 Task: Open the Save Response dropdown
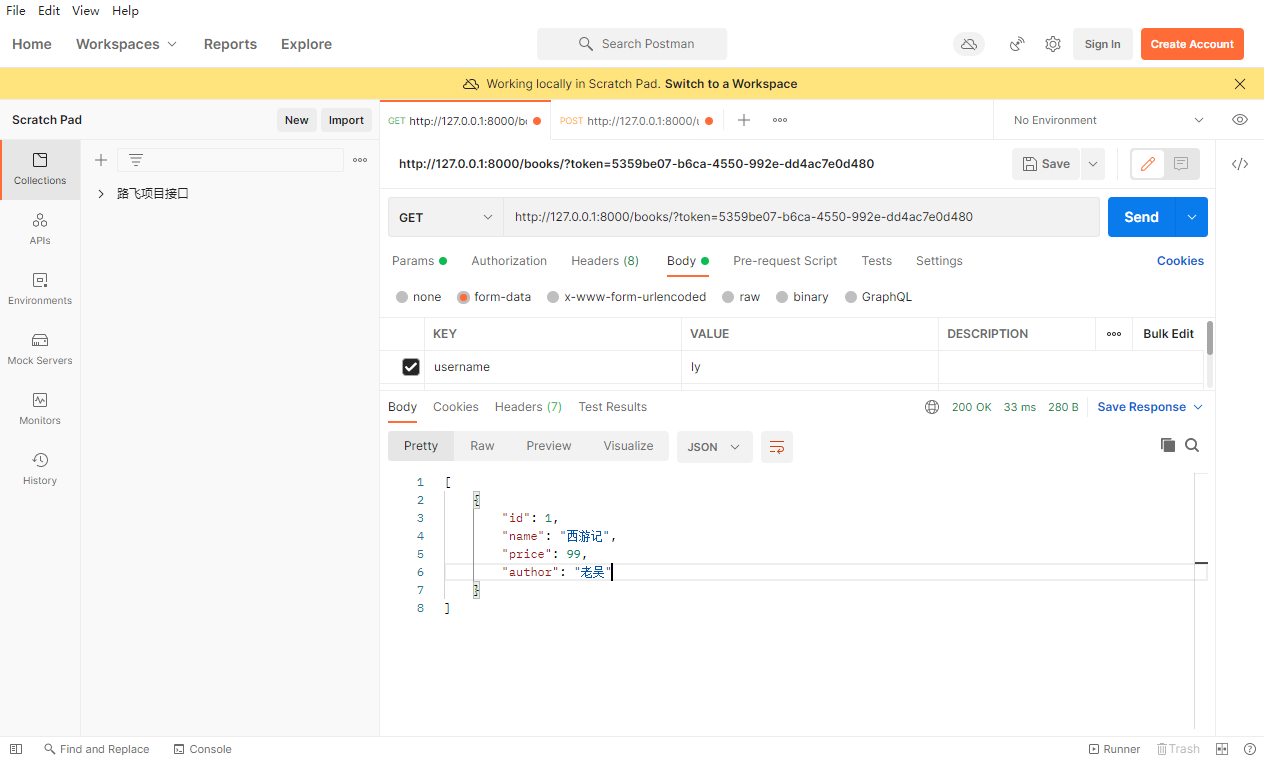pyautogui.click(x=1150, y=407)
